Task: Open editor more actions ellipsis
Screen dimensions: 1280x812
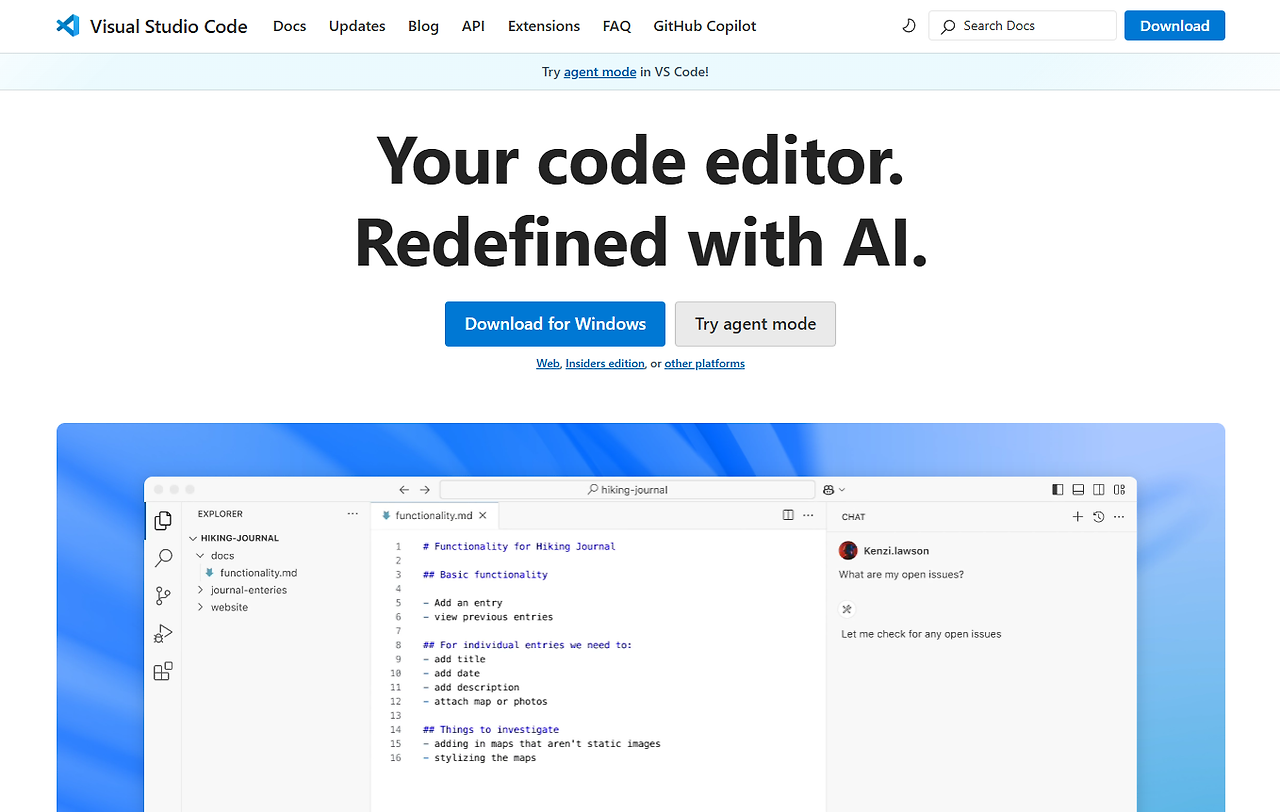Action: pyautogui.click(x=809, y=515)
